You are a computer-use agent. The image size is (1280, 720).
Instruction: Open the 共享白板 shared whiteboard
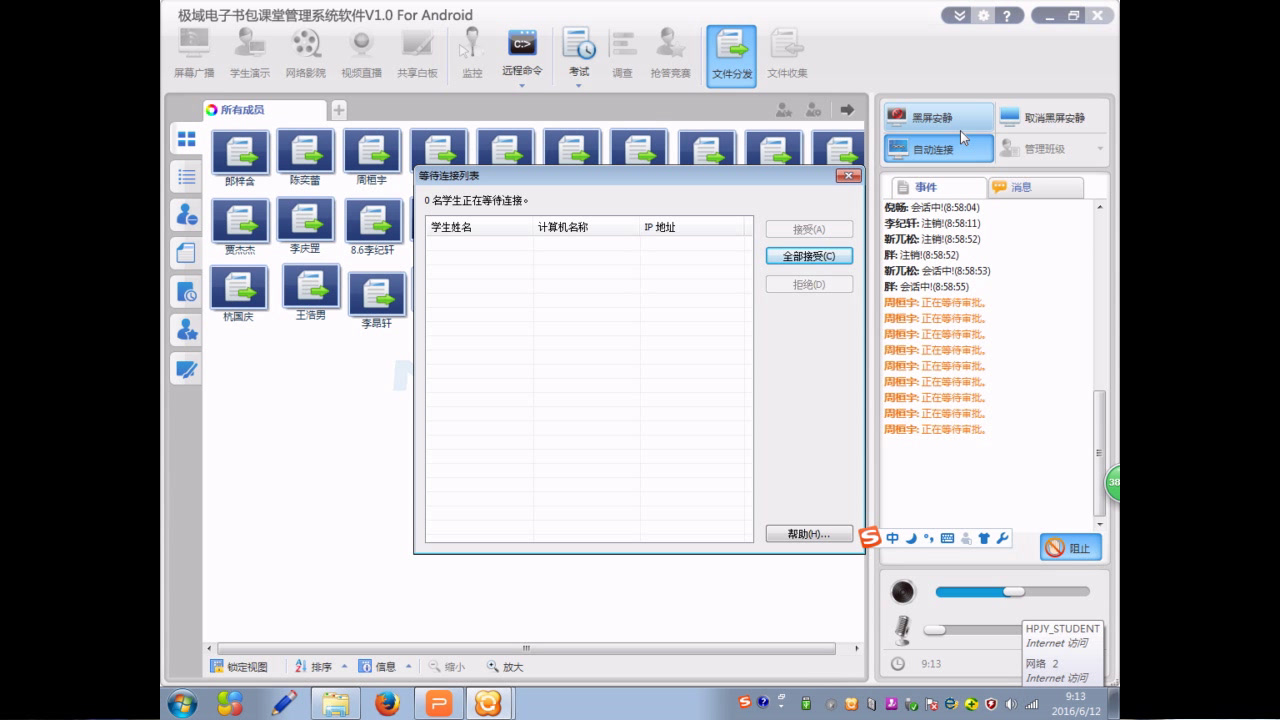pyautogui.click(x=417, y=54)
